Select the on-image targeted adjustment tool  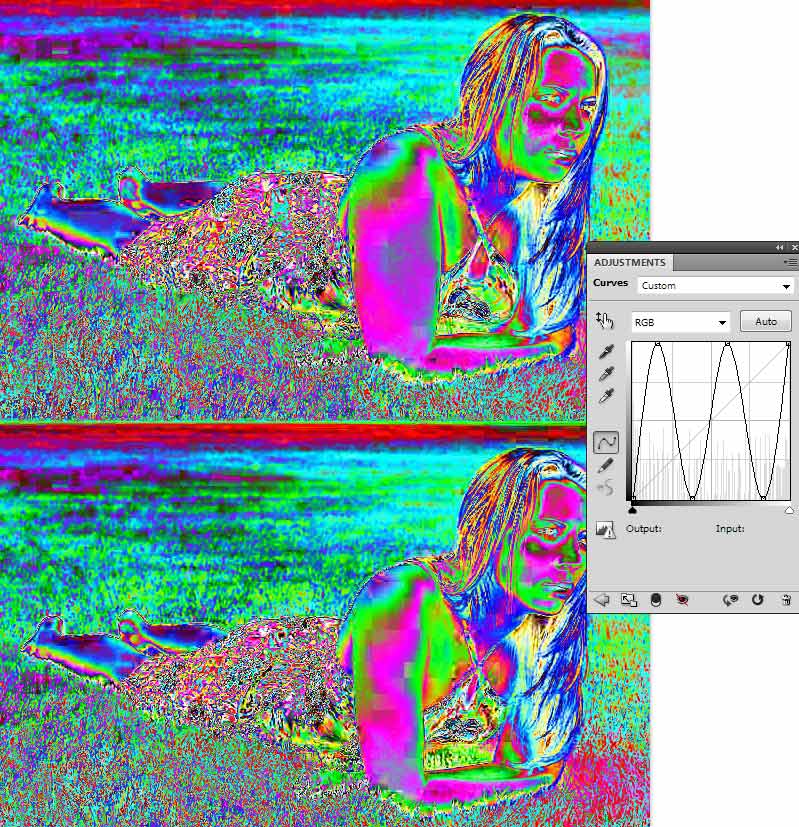603,321
